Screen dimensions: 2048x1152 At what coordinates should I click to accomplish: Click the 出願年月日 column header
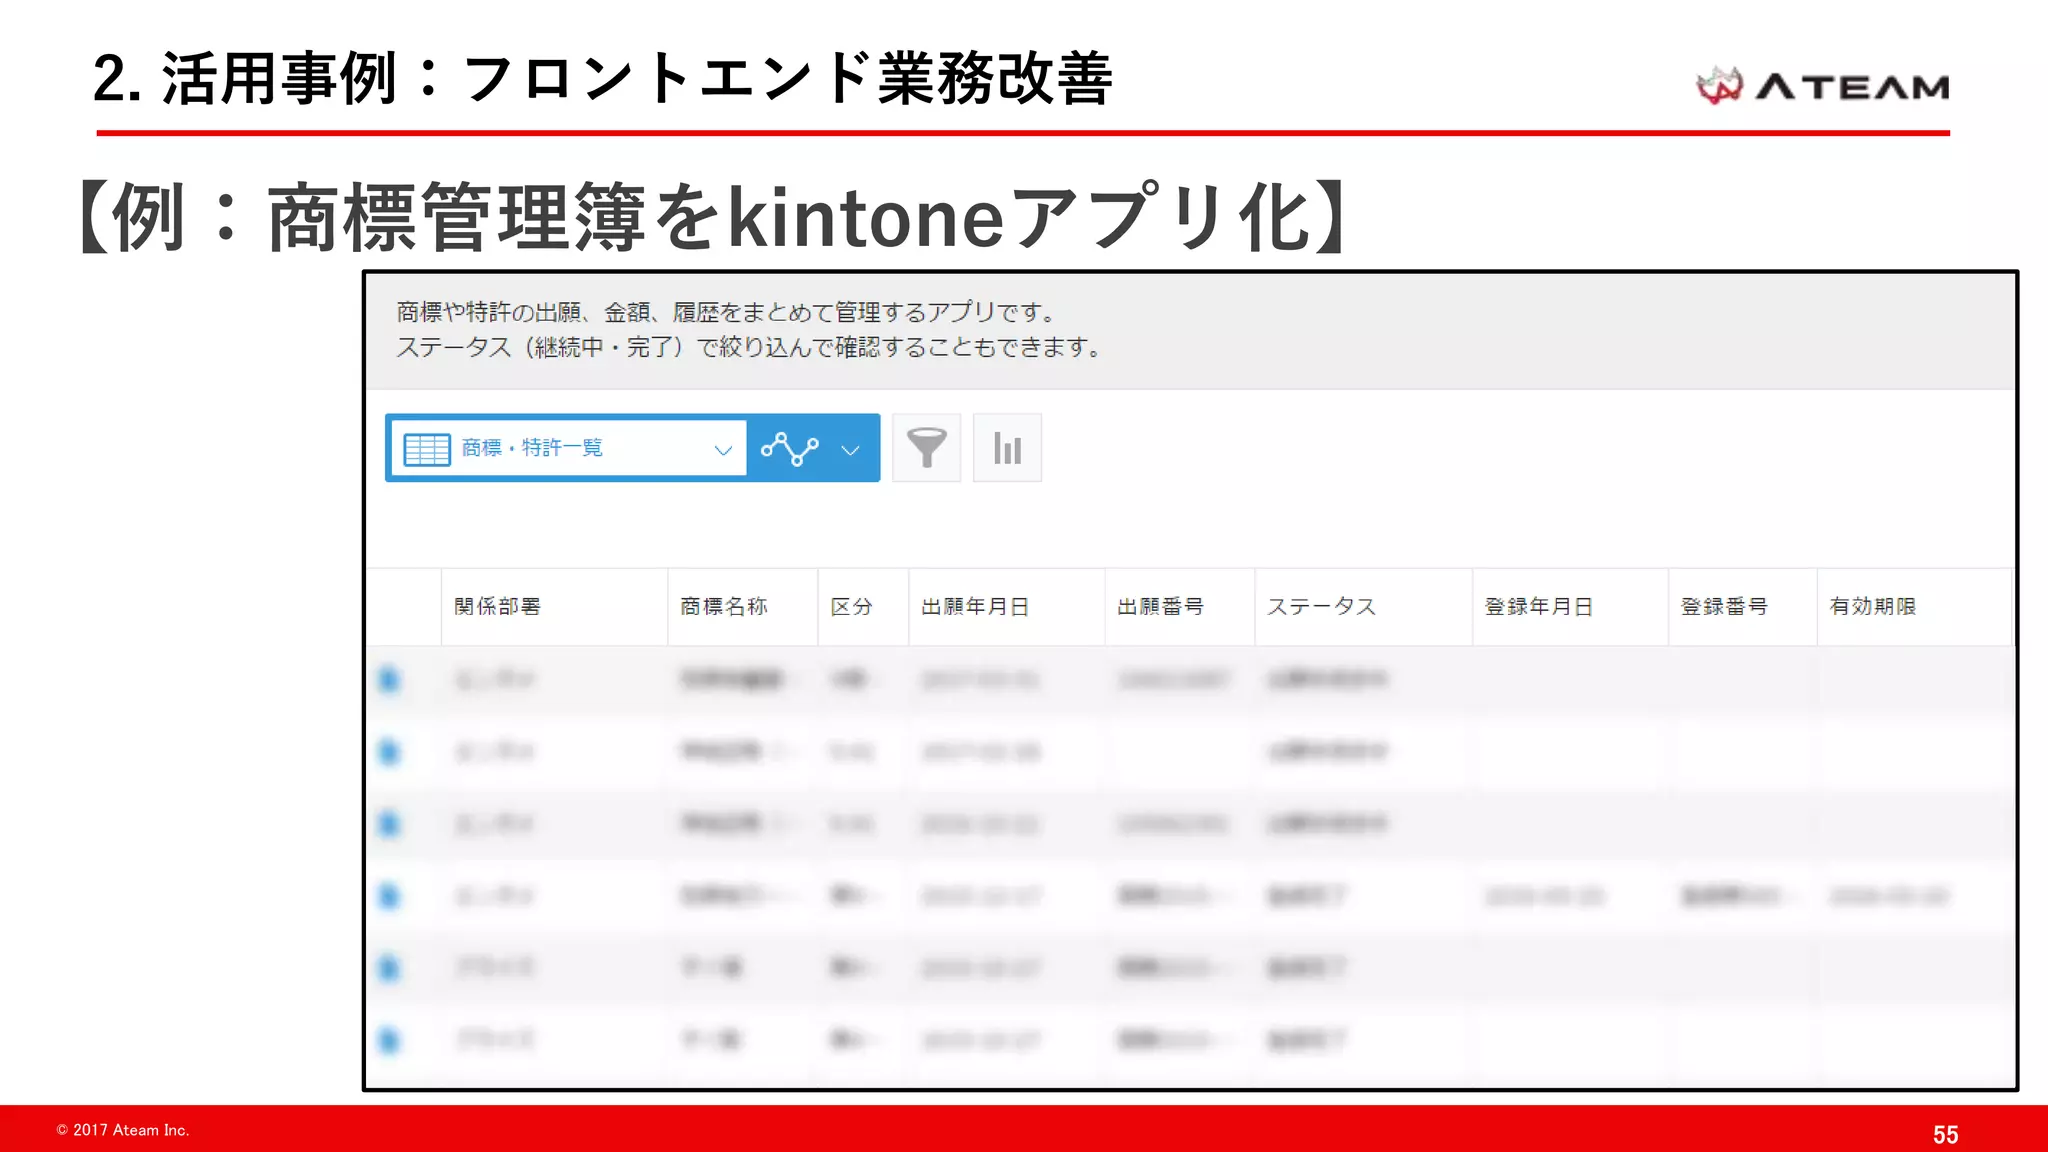pos(1007,607)
